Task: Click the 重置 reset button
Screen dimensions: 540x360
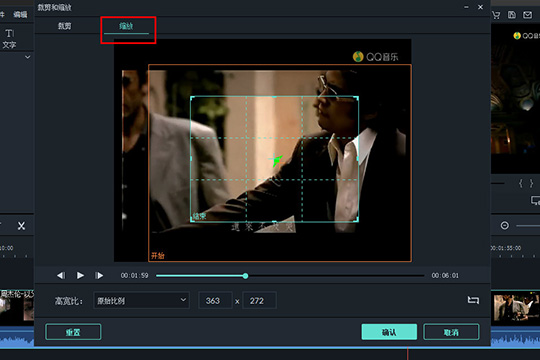Action: coord(73,332)
